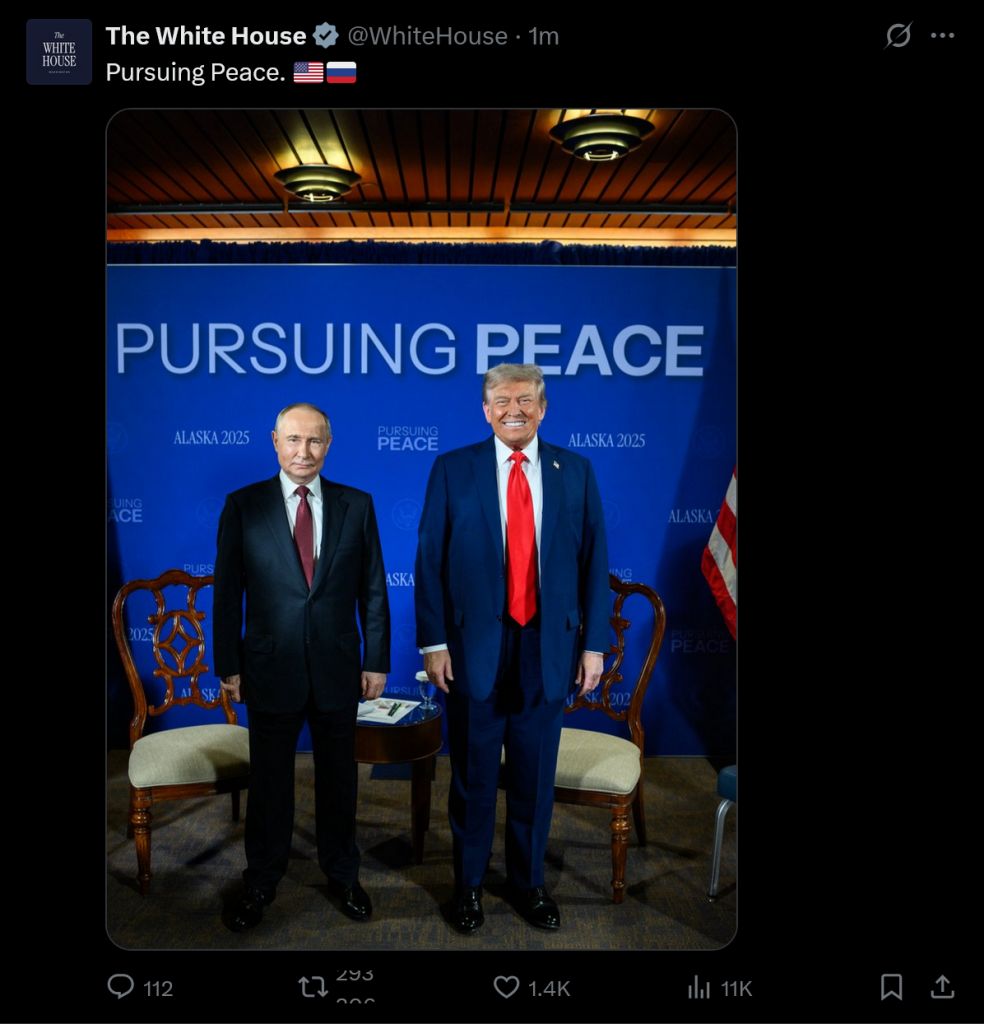This screenshot has width=984, height=1024.
Task: Open the @WhiteHouse handle link
Action: (427, 36)
